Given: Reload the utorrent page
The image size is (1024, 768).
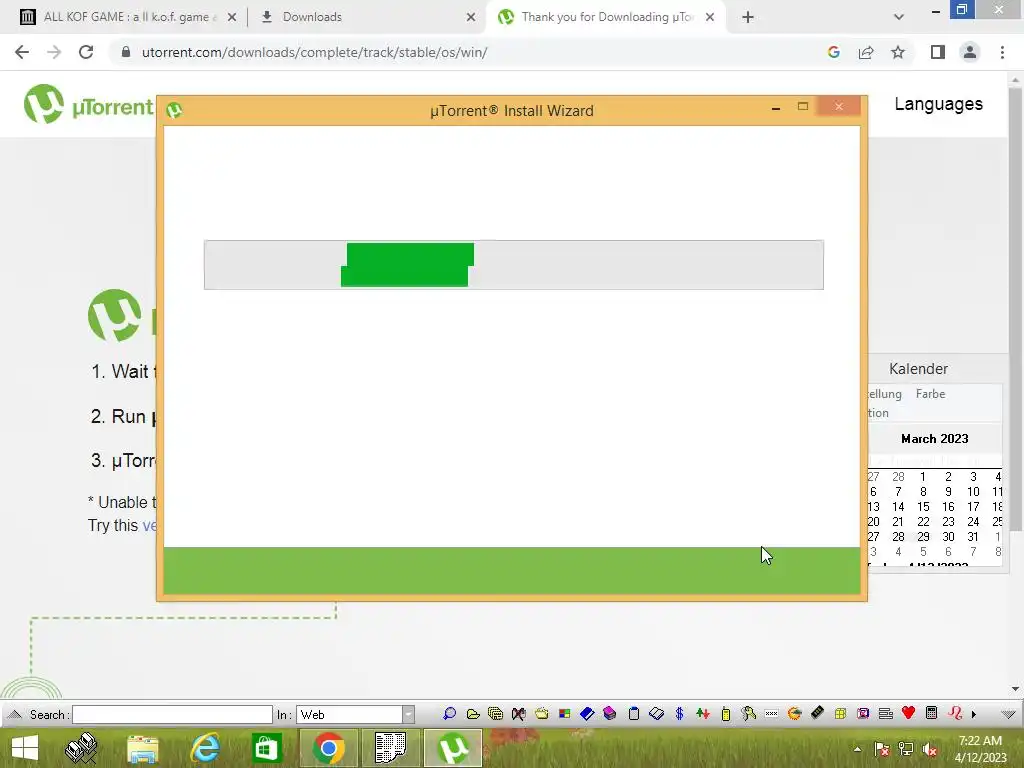Looking at the screenshot, I should pos(86,52).
